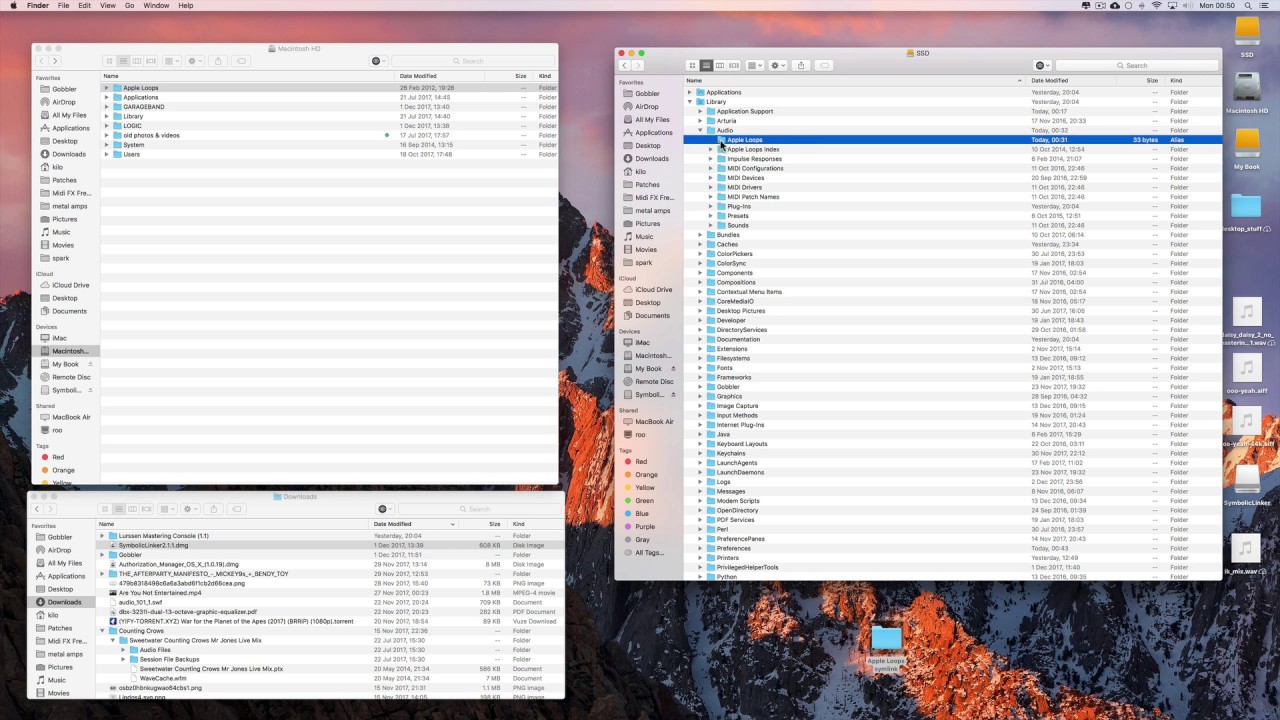The width and height of the screenshot is (1280, 720).
Task: Select MacBook Air under Shared in SSD sidebar
Action: pos(654,422)
